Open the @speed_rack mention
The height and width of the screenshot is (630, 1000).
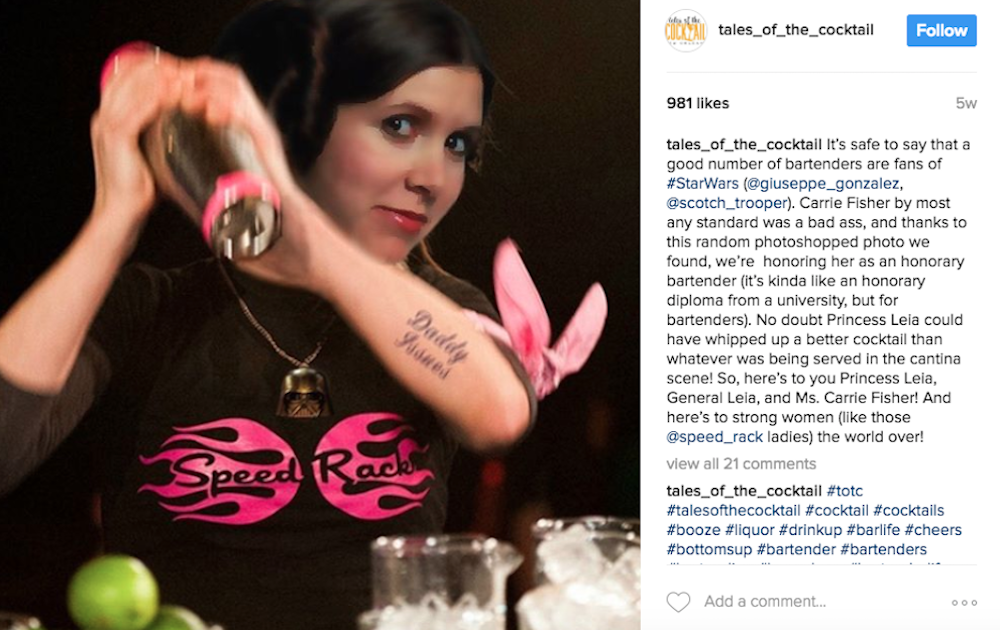coord(714,437)
